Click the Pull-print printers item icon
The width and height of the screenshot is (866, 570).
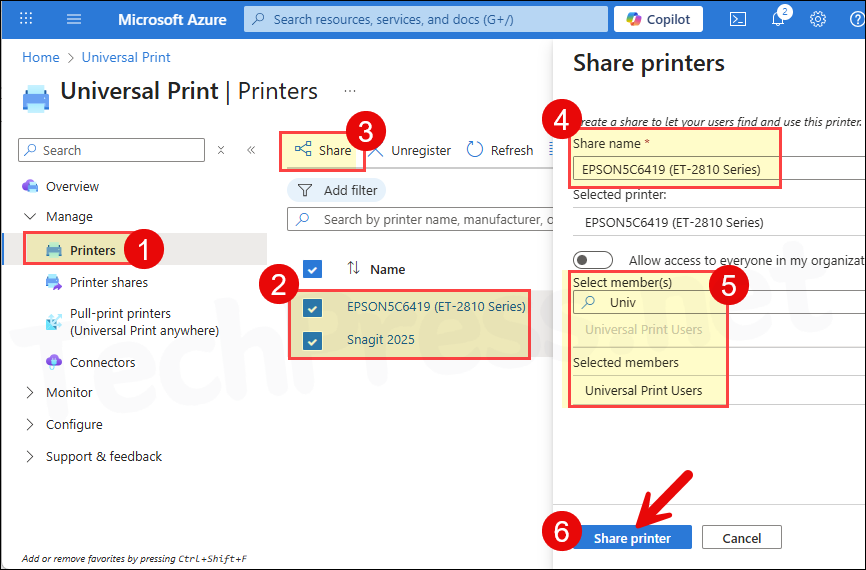coord(54,321)
